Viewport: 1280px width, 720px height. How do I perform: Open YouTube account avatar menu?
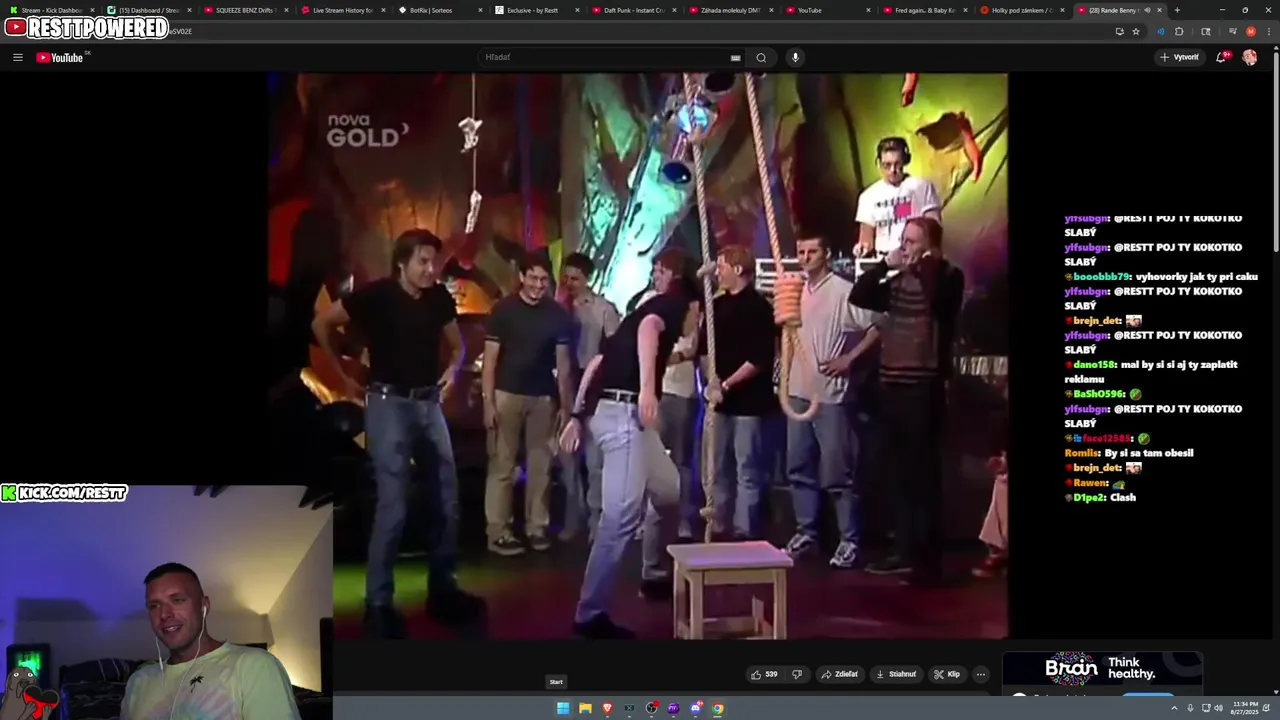[x=1249, y=57]
